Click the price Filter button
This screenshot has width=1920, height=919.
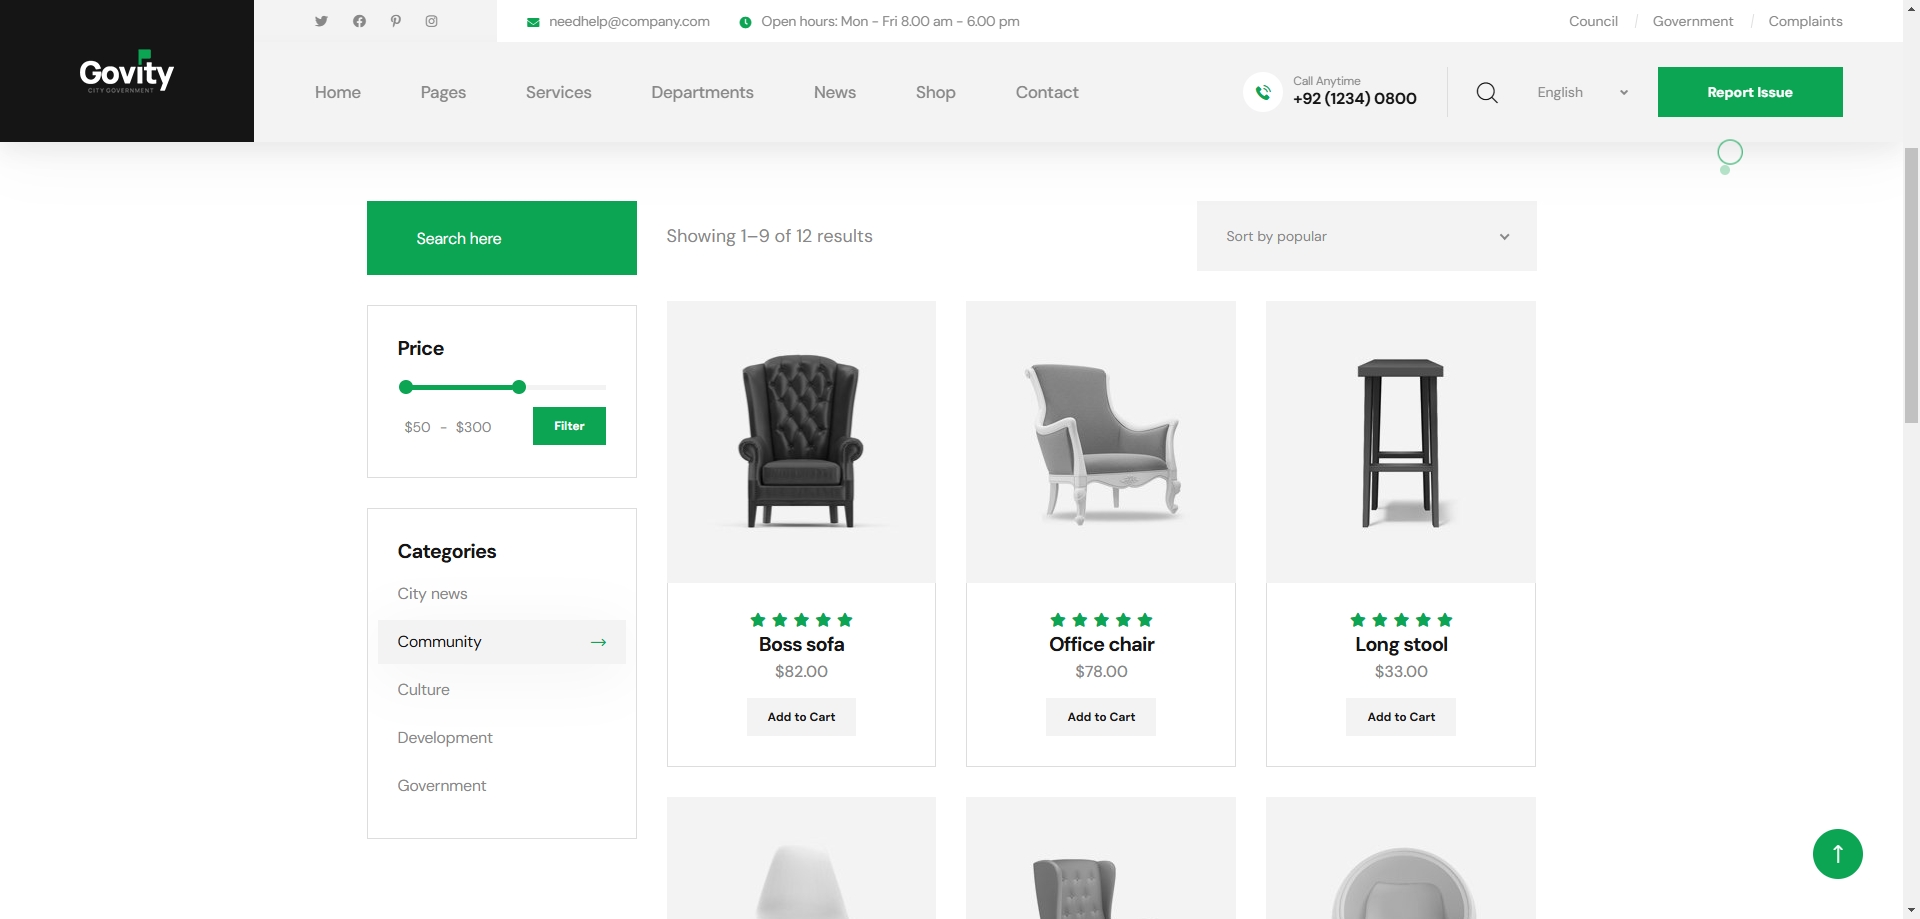[x=569, y=426]
